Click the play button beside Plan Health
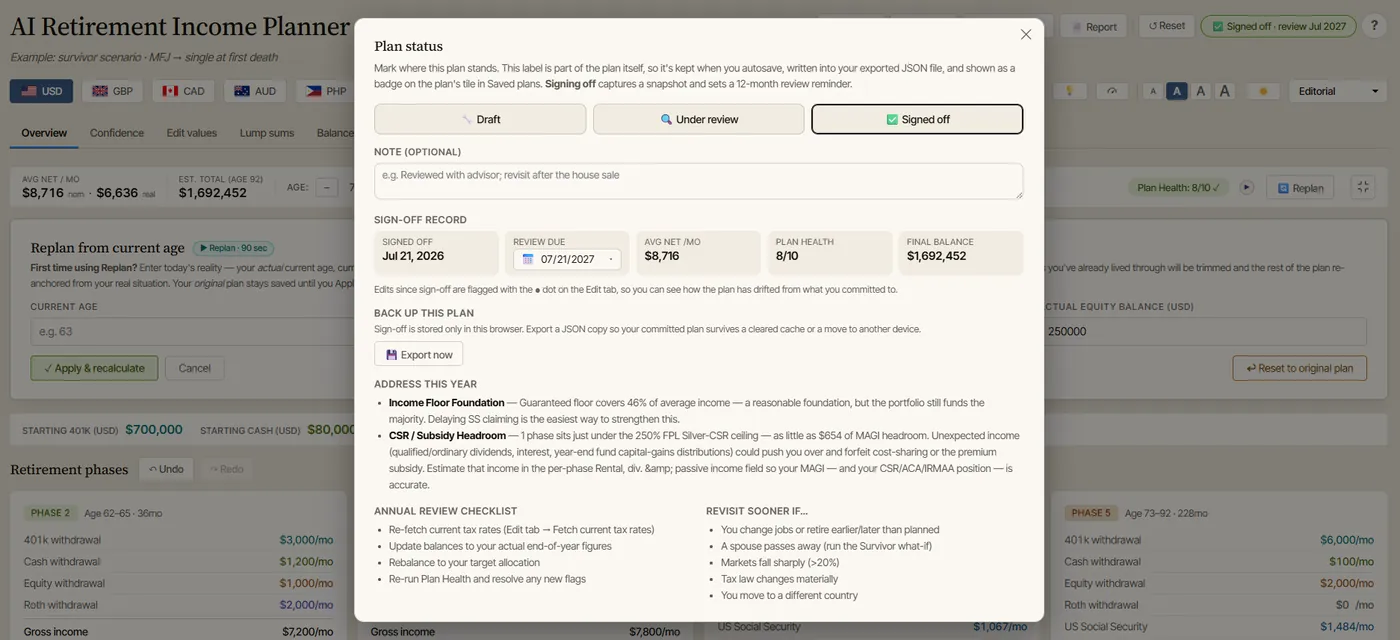The image size is (1400, 640). coord(1246,187)
